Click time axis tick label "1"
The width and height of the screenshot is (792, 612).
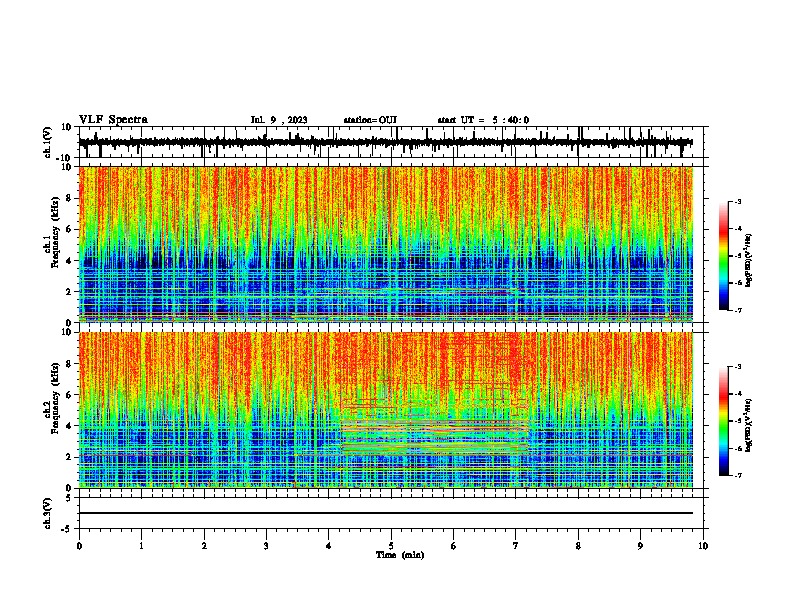point(141,546)
